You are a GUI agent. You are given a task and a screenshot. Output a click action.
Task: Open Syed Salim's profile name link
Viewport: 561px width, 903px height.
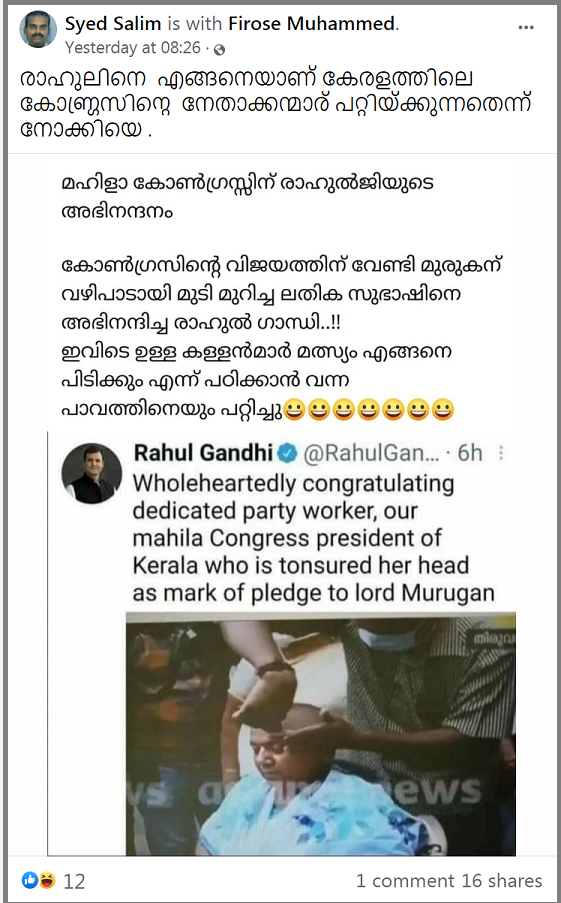pyautogui.click(x=113, y=24)
